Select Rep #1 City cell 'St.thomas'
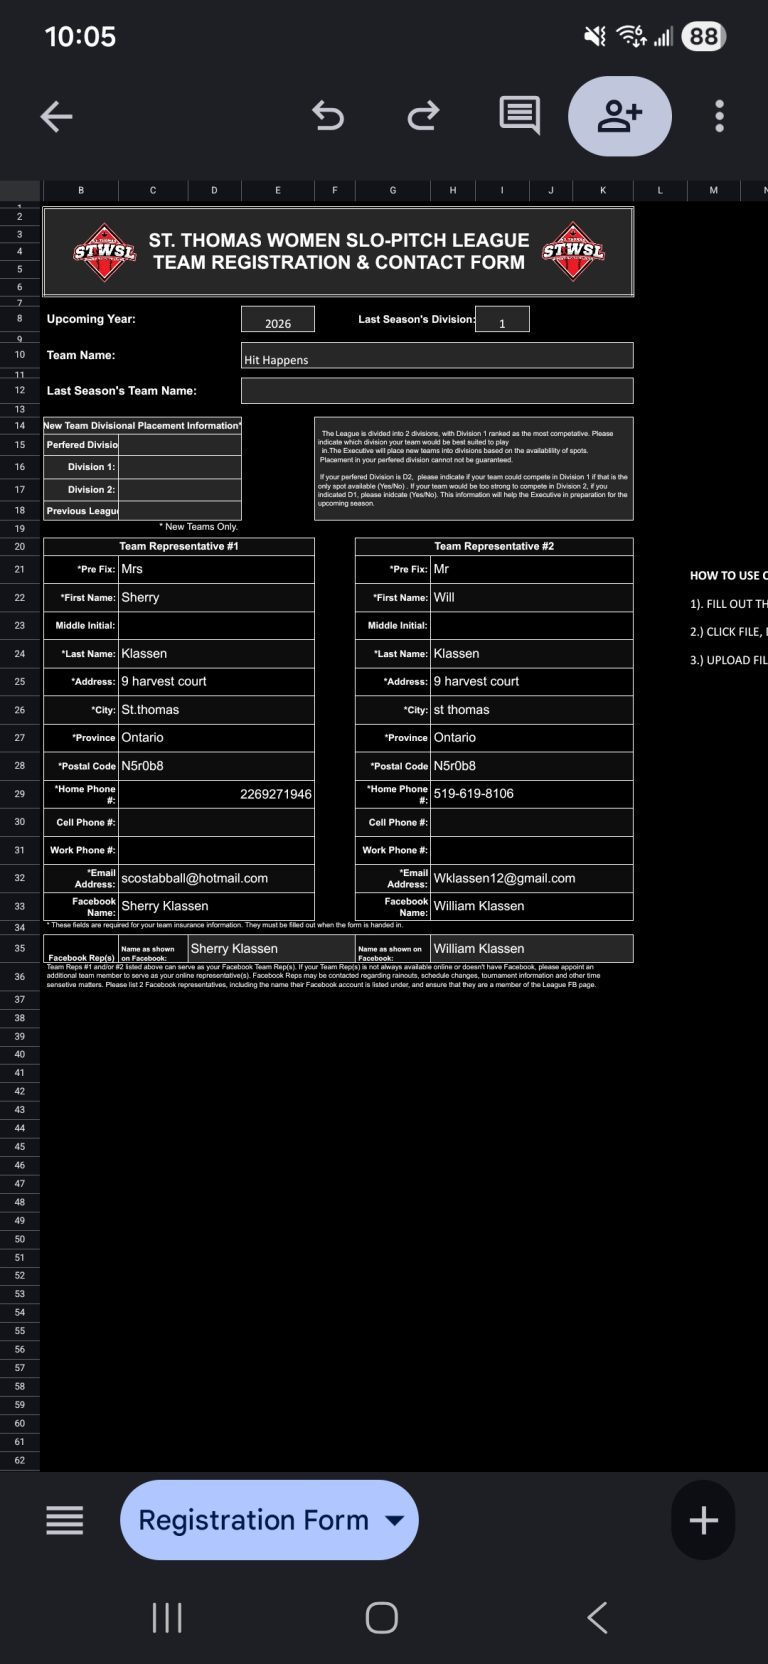This screenshot has width=768, height=1664. [216, 709]
